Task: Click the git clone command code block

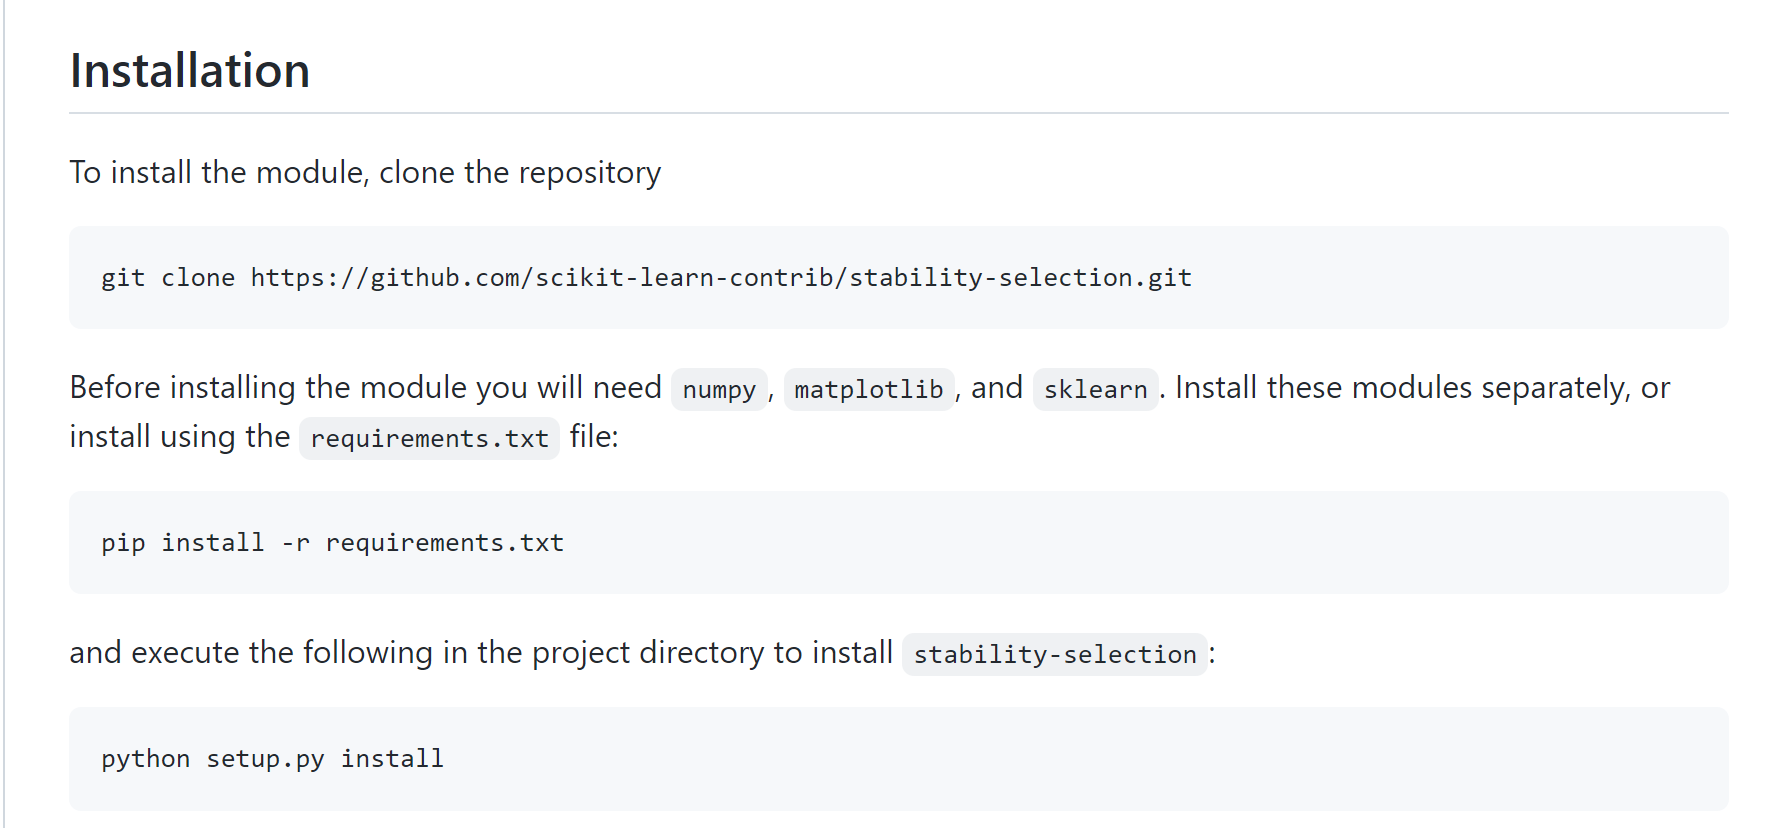Action: 898,277
